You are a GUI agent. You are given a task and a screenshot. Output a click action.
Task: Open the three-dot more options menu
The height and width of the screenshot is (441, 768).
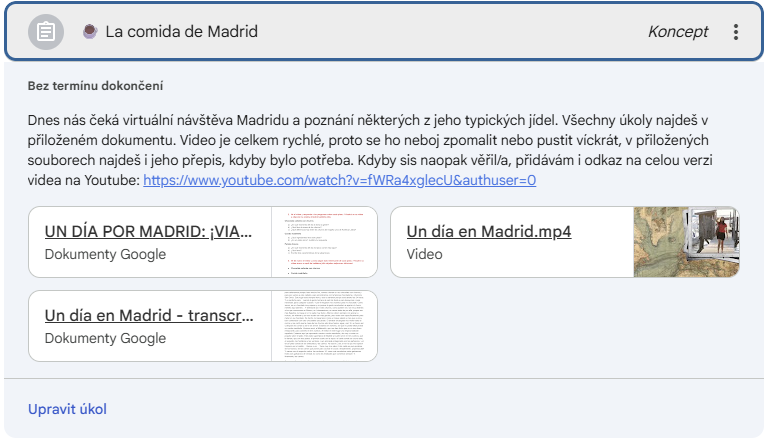click(736, 32)
